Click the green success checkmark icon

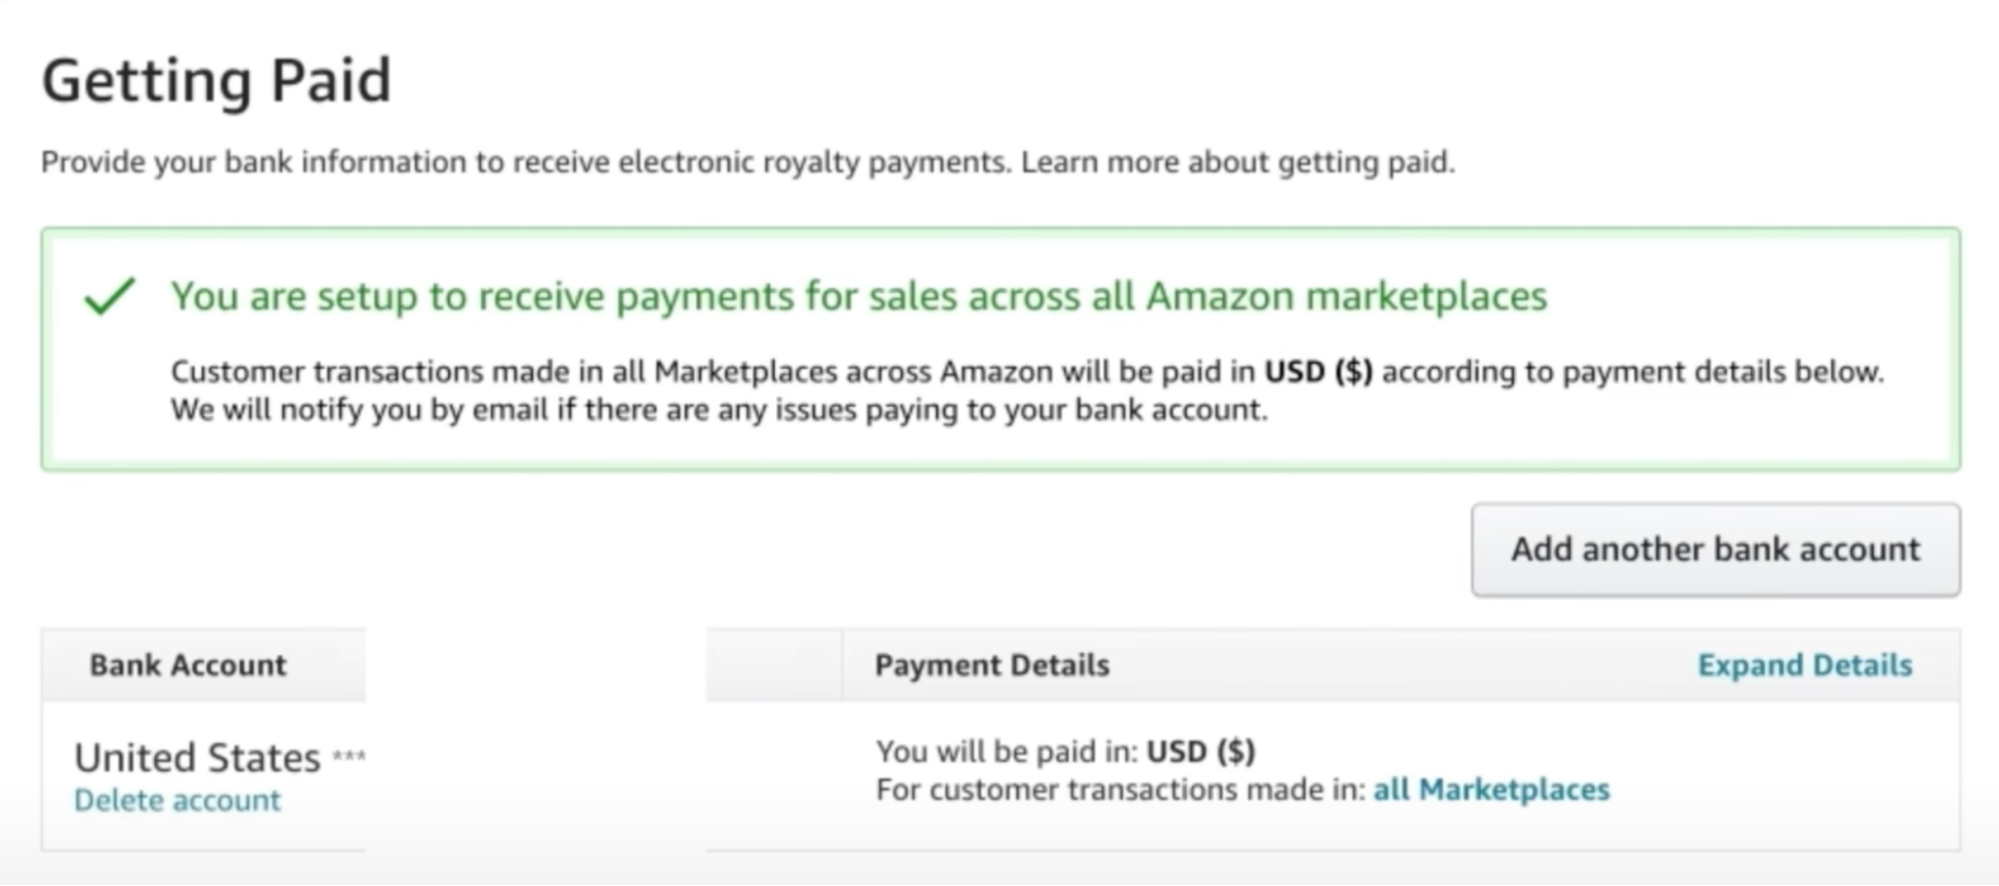(110, 296)
